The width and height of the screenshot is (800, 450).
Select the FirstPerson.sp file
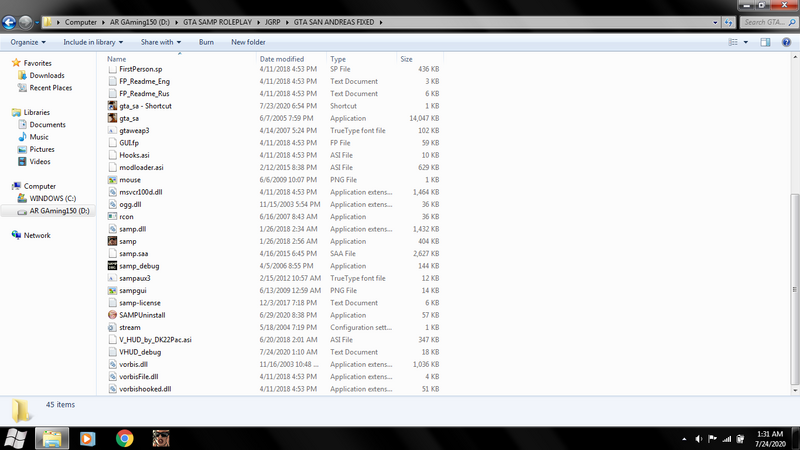[x=140, y=69]
